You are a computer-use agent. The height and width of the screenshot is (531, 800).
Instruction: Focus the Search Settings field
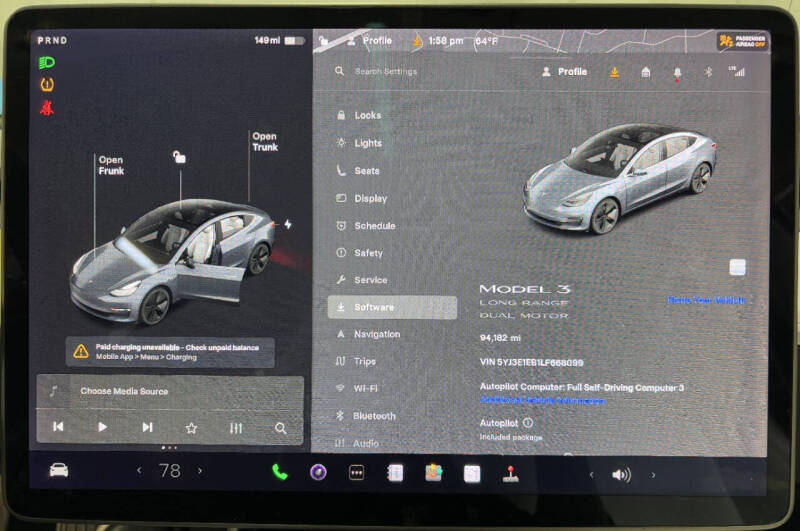point(385,71)
